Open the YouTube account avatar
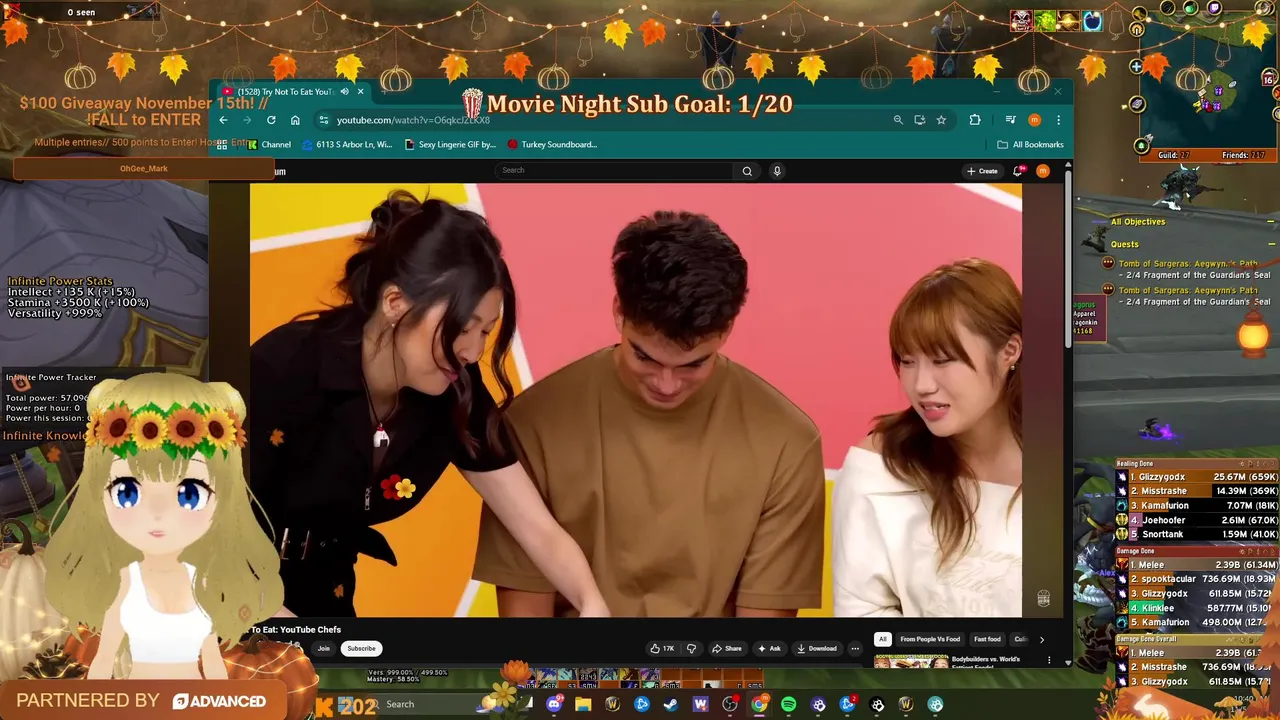The height and width of the screenshot is (720, 1280). point(1043,171)
